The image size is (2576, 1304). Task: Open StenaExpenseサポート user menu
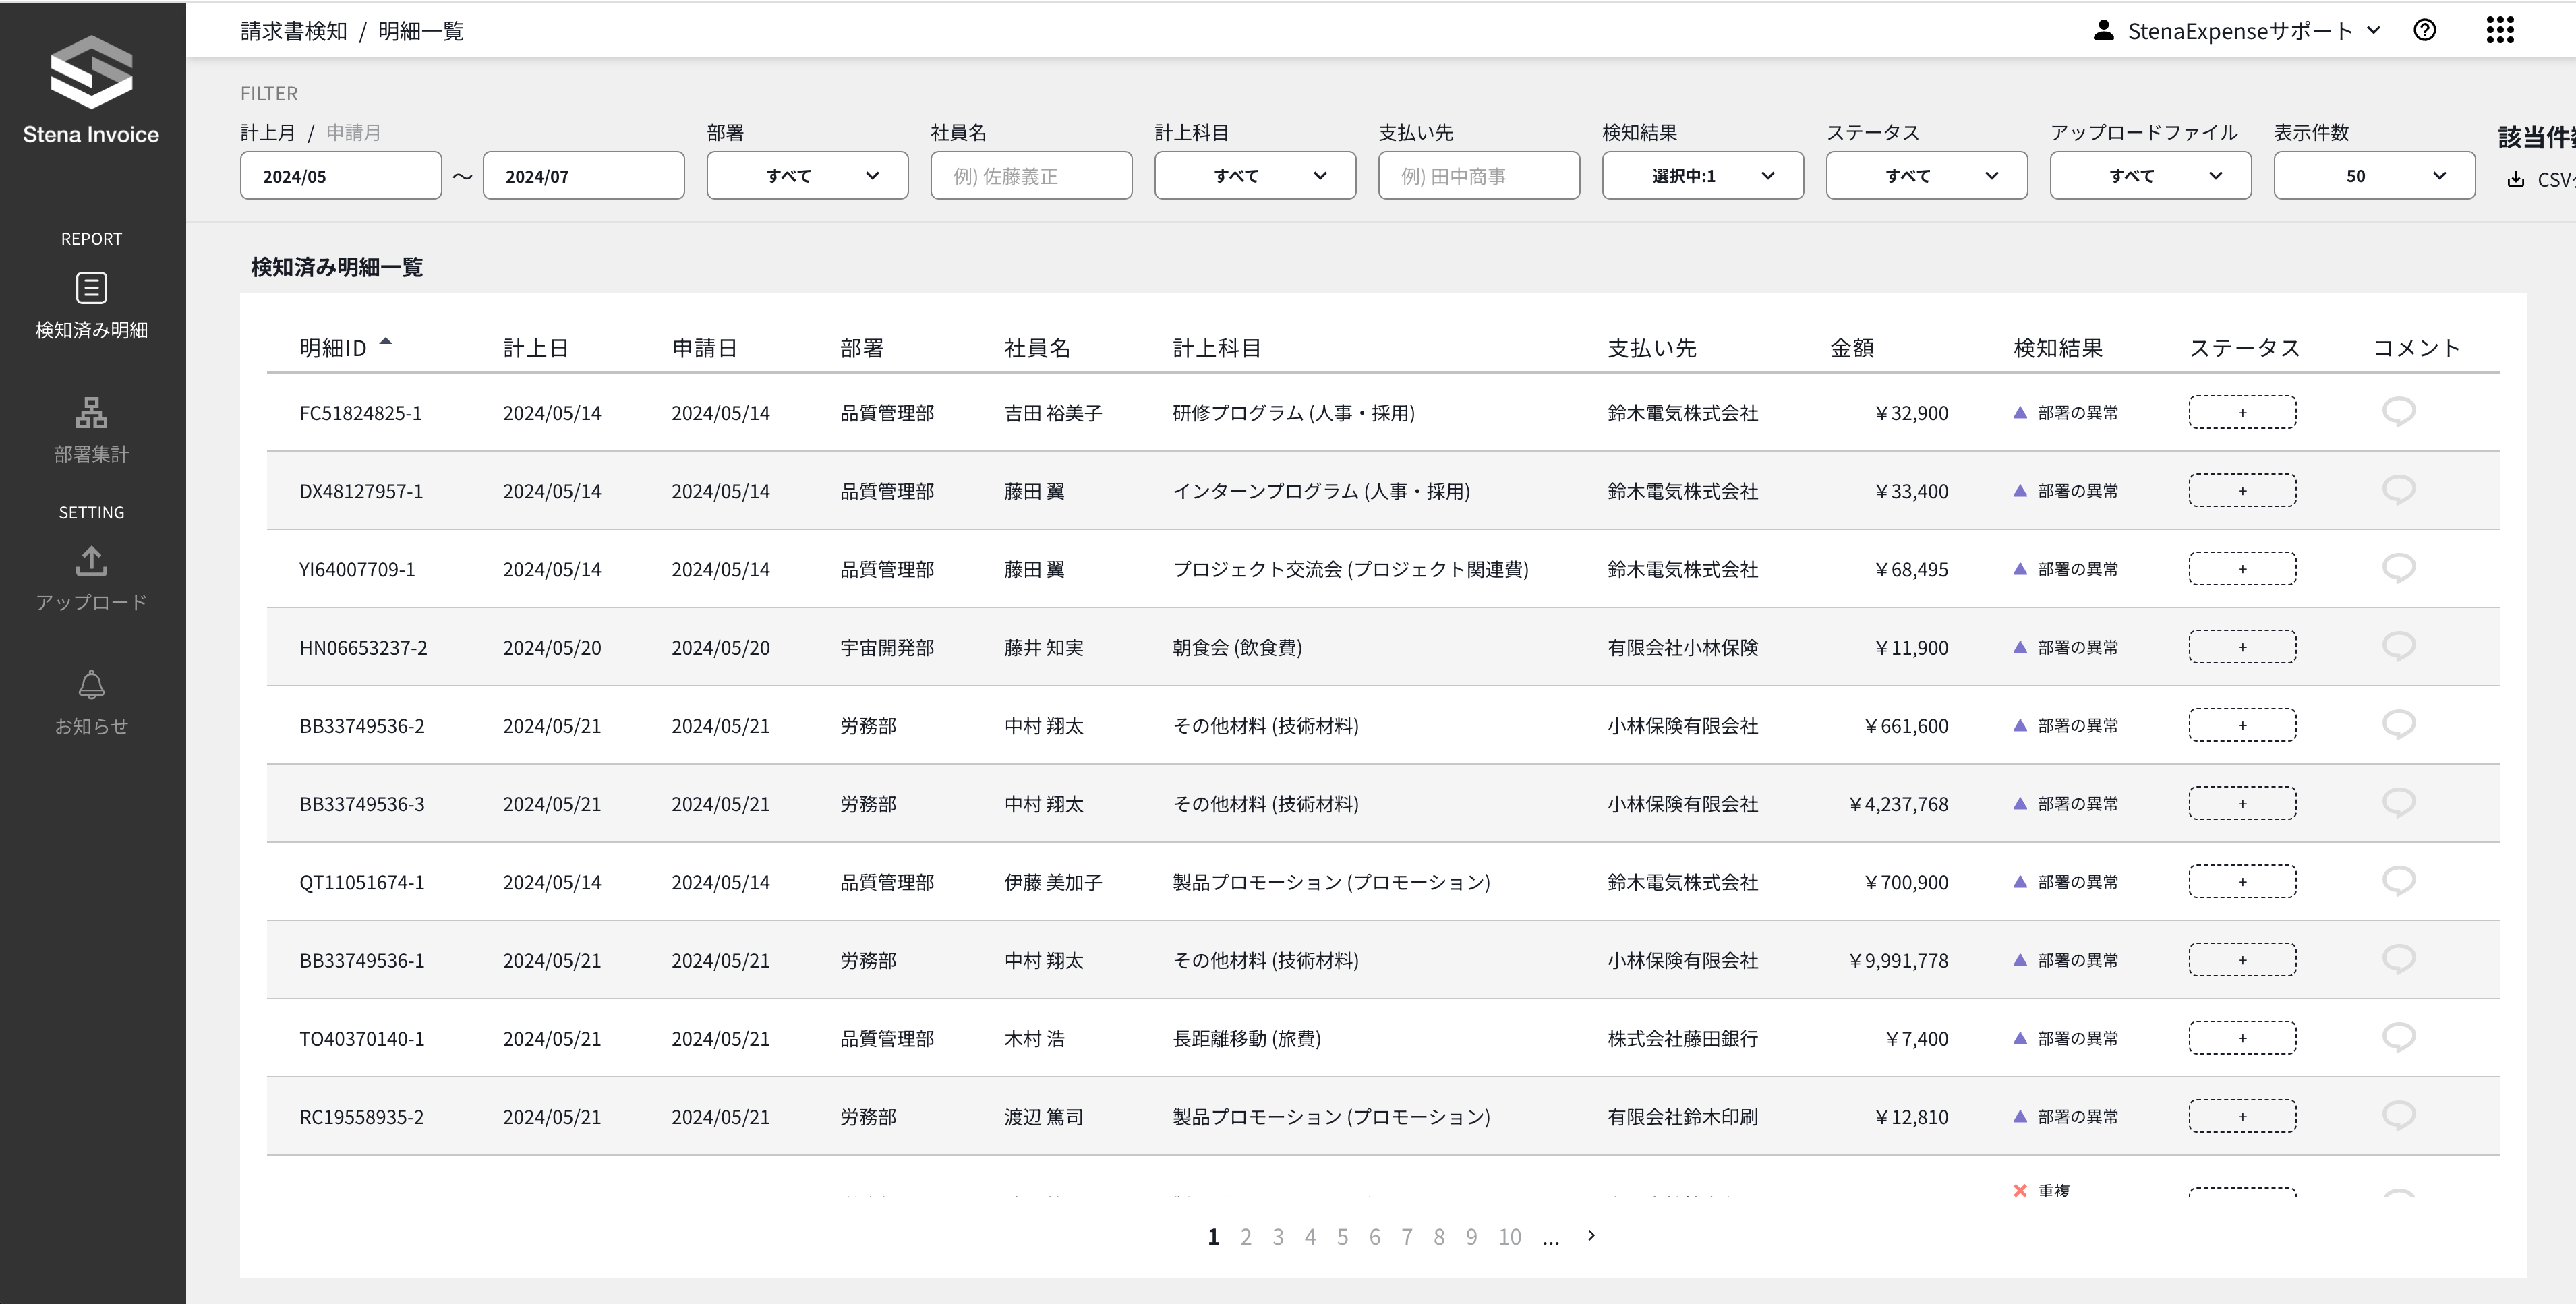tap(2237, 31)
